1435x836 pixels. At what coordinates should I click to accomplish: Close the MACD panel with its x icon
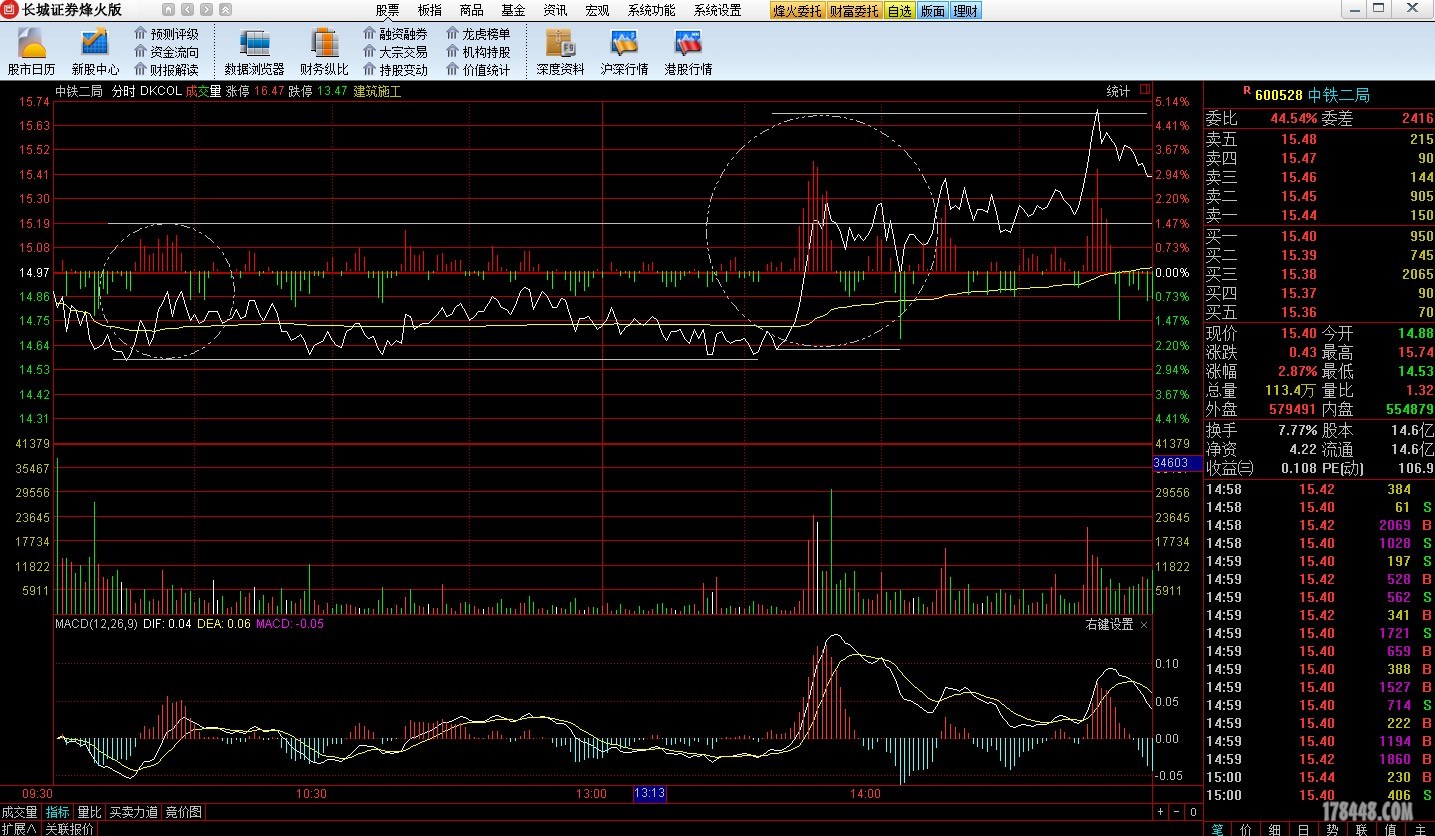(x=1144, y=624)
